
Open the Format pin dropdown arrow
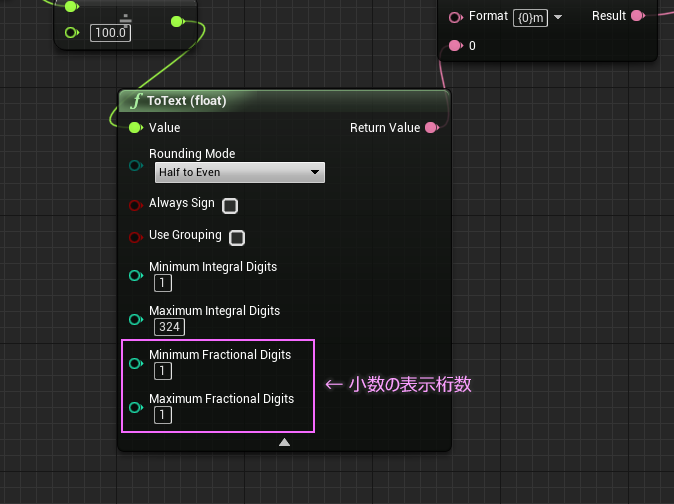(558, 17)
